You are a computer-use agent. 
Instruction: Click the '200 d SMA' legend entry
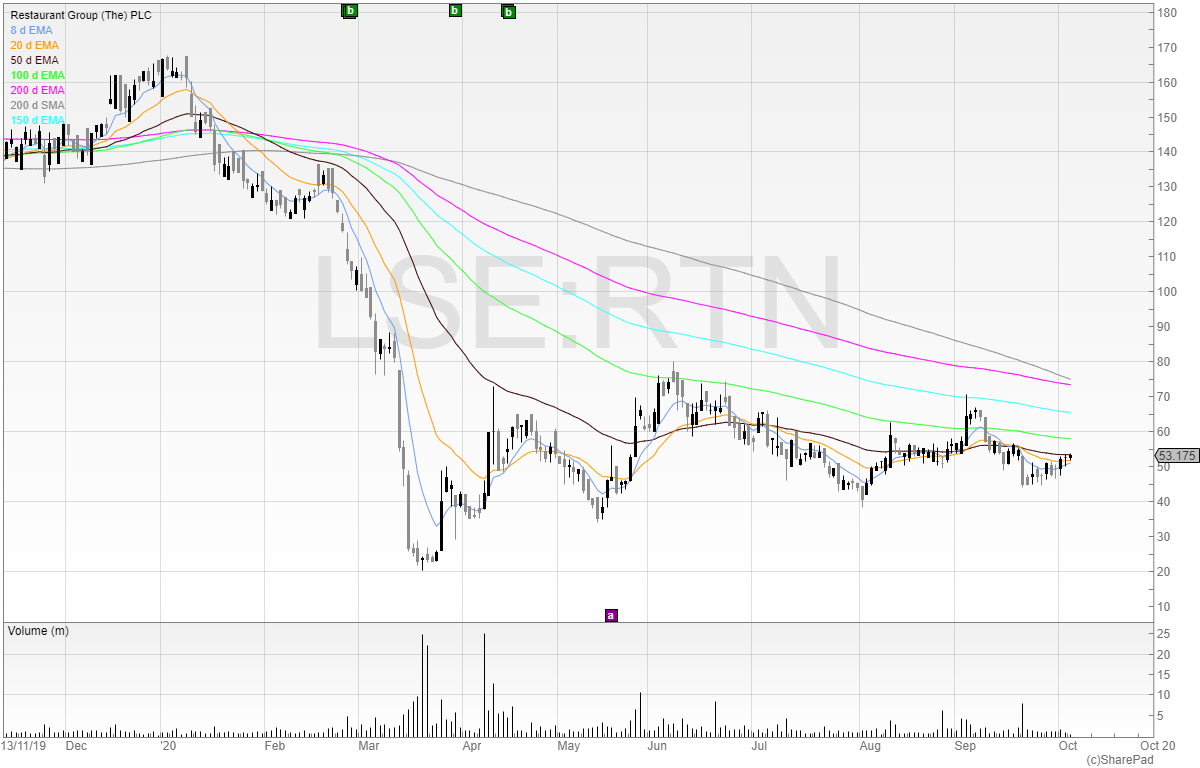click(37, 105)
